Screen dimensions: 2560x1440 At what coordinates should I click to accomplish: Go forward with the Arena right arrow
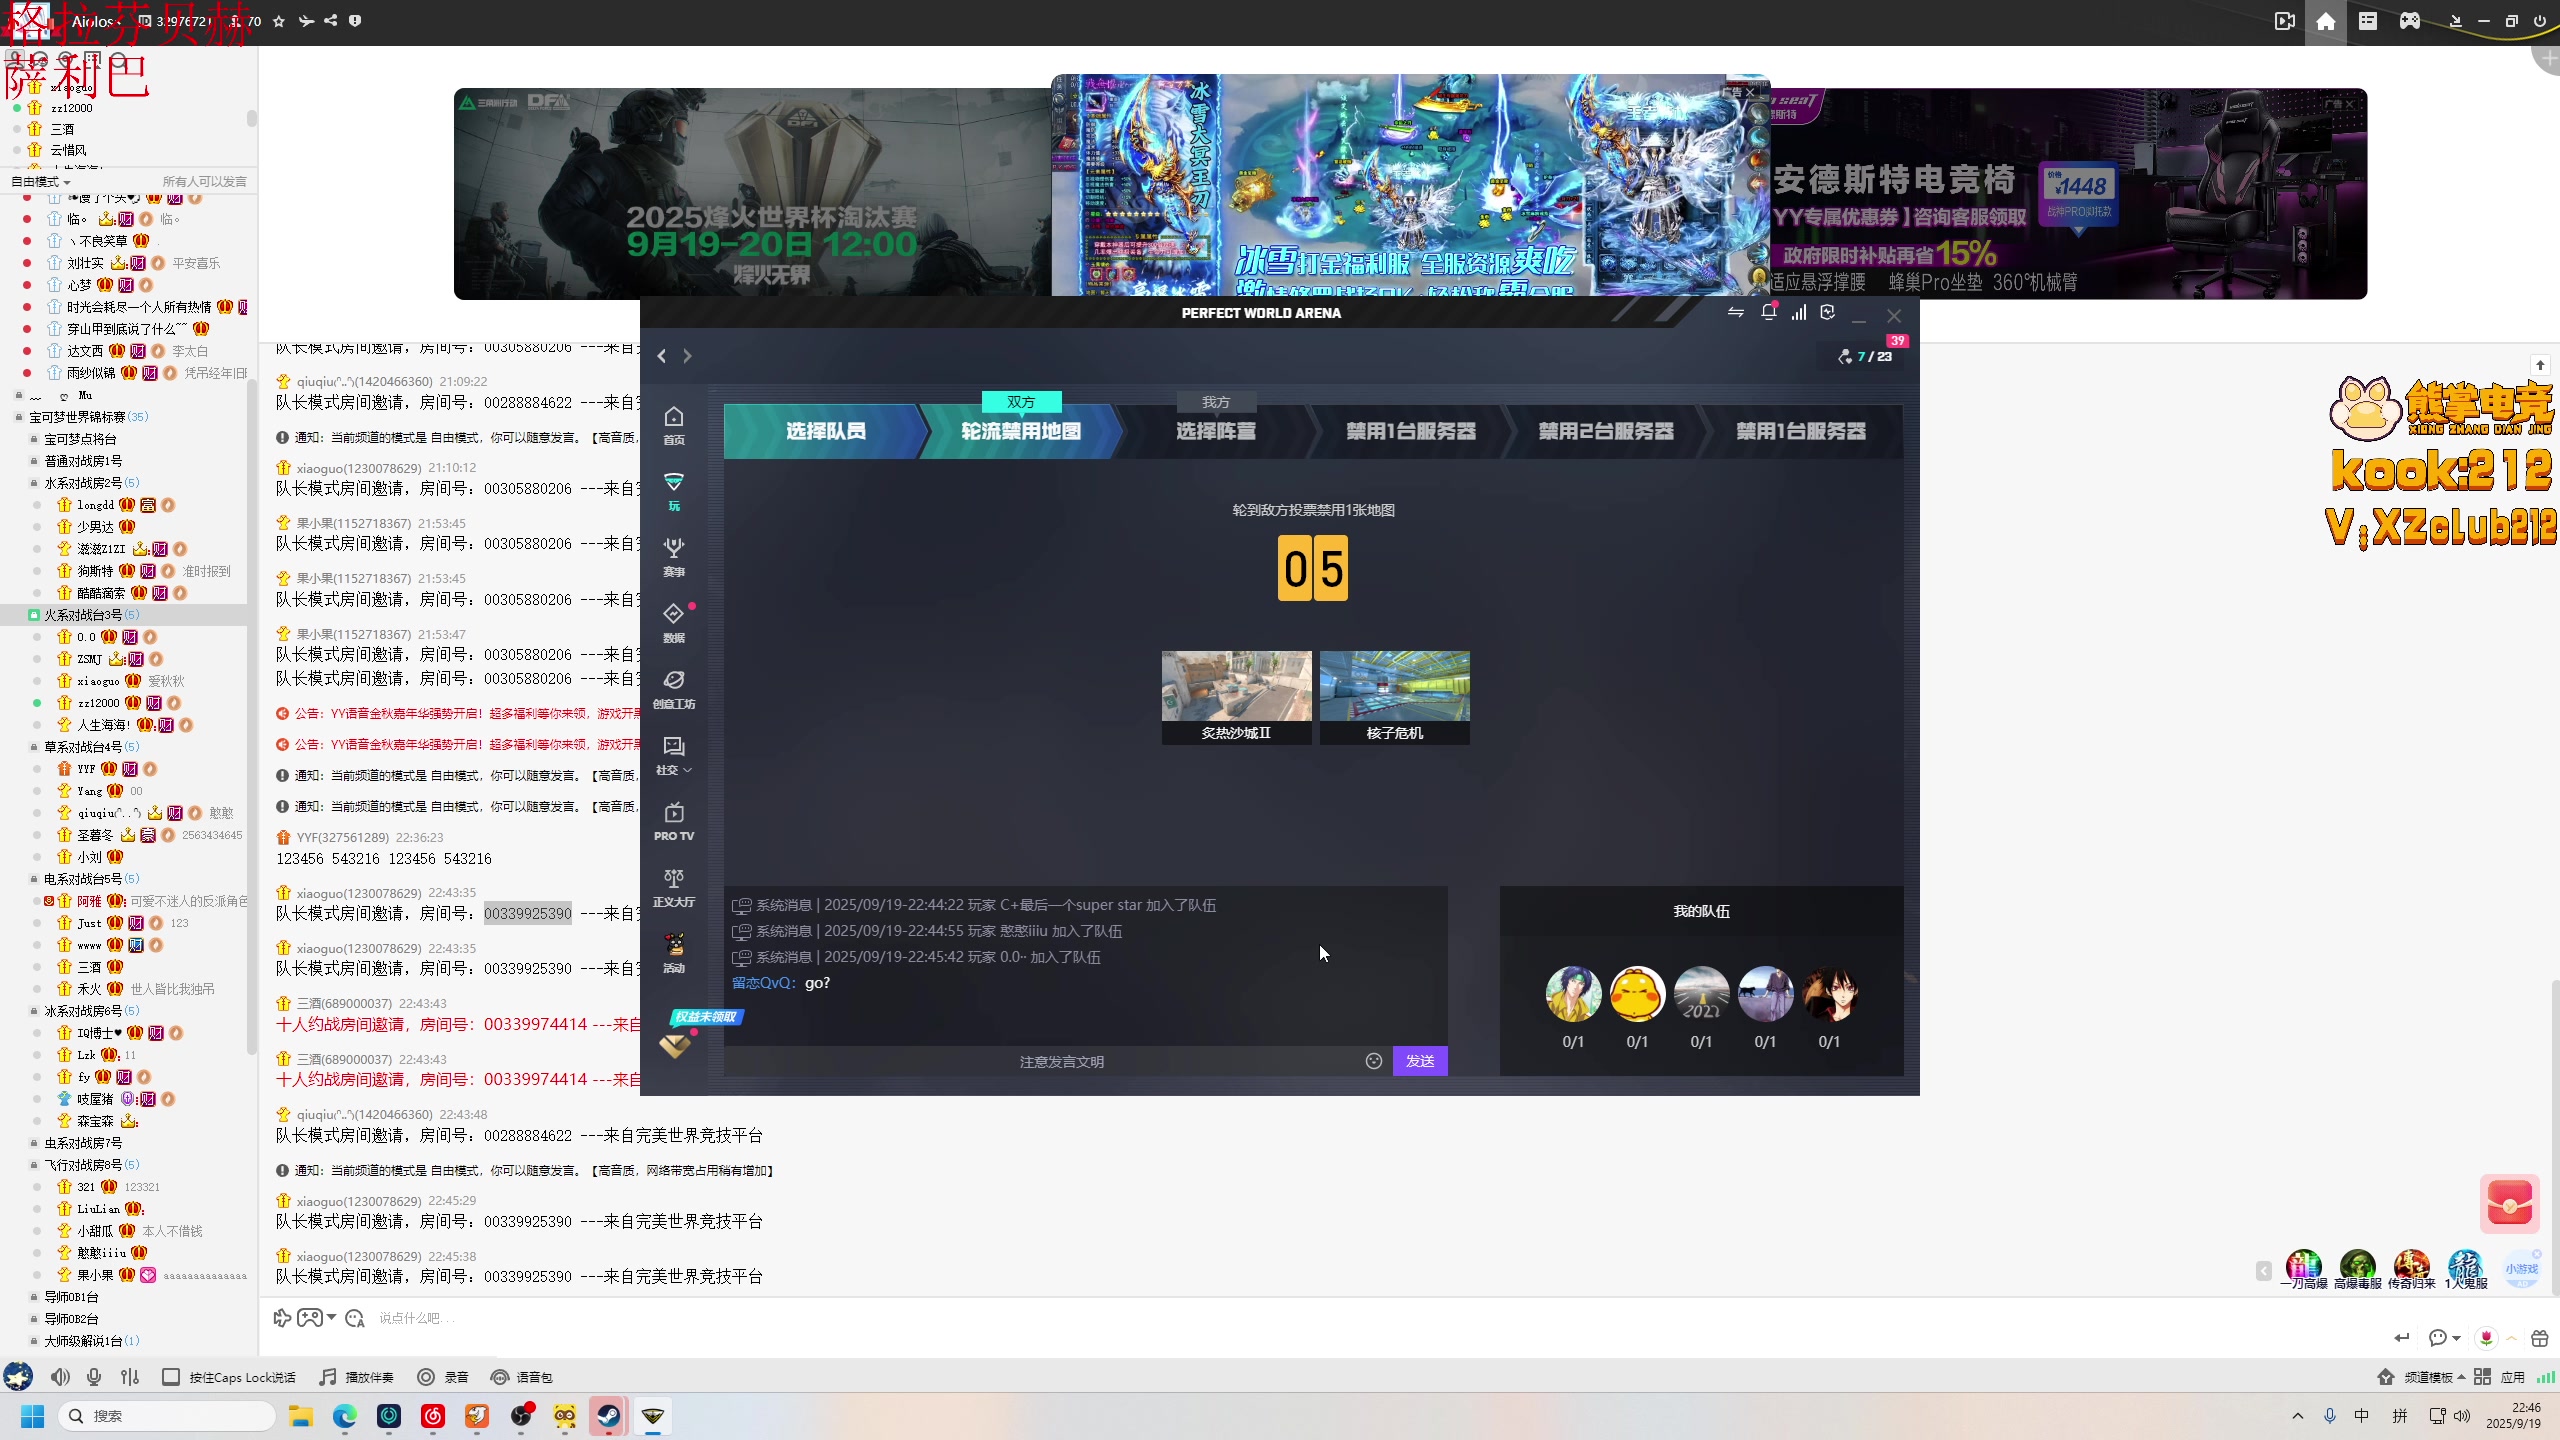pos(687,356)
